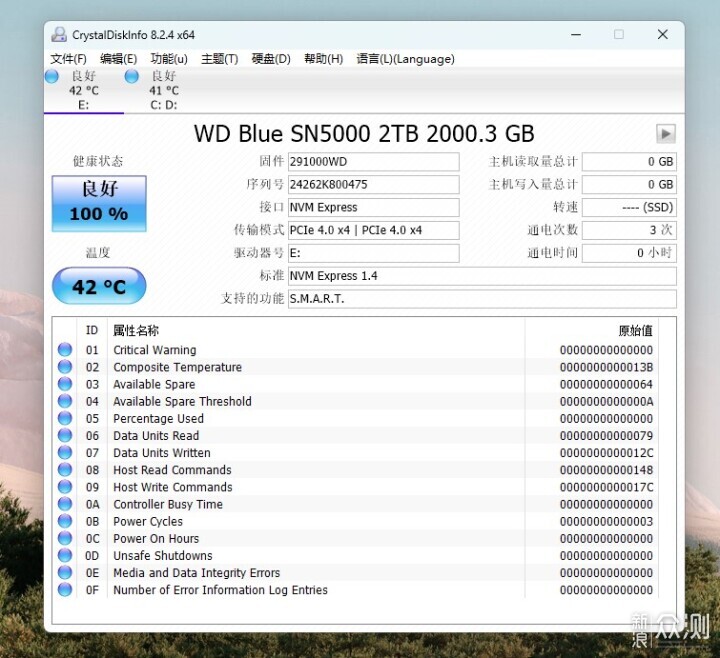Image resolution: width=720 pixels, height=658 pixels.
Task: Click the status orb for Critical Warning
Action: pos(65,349)
